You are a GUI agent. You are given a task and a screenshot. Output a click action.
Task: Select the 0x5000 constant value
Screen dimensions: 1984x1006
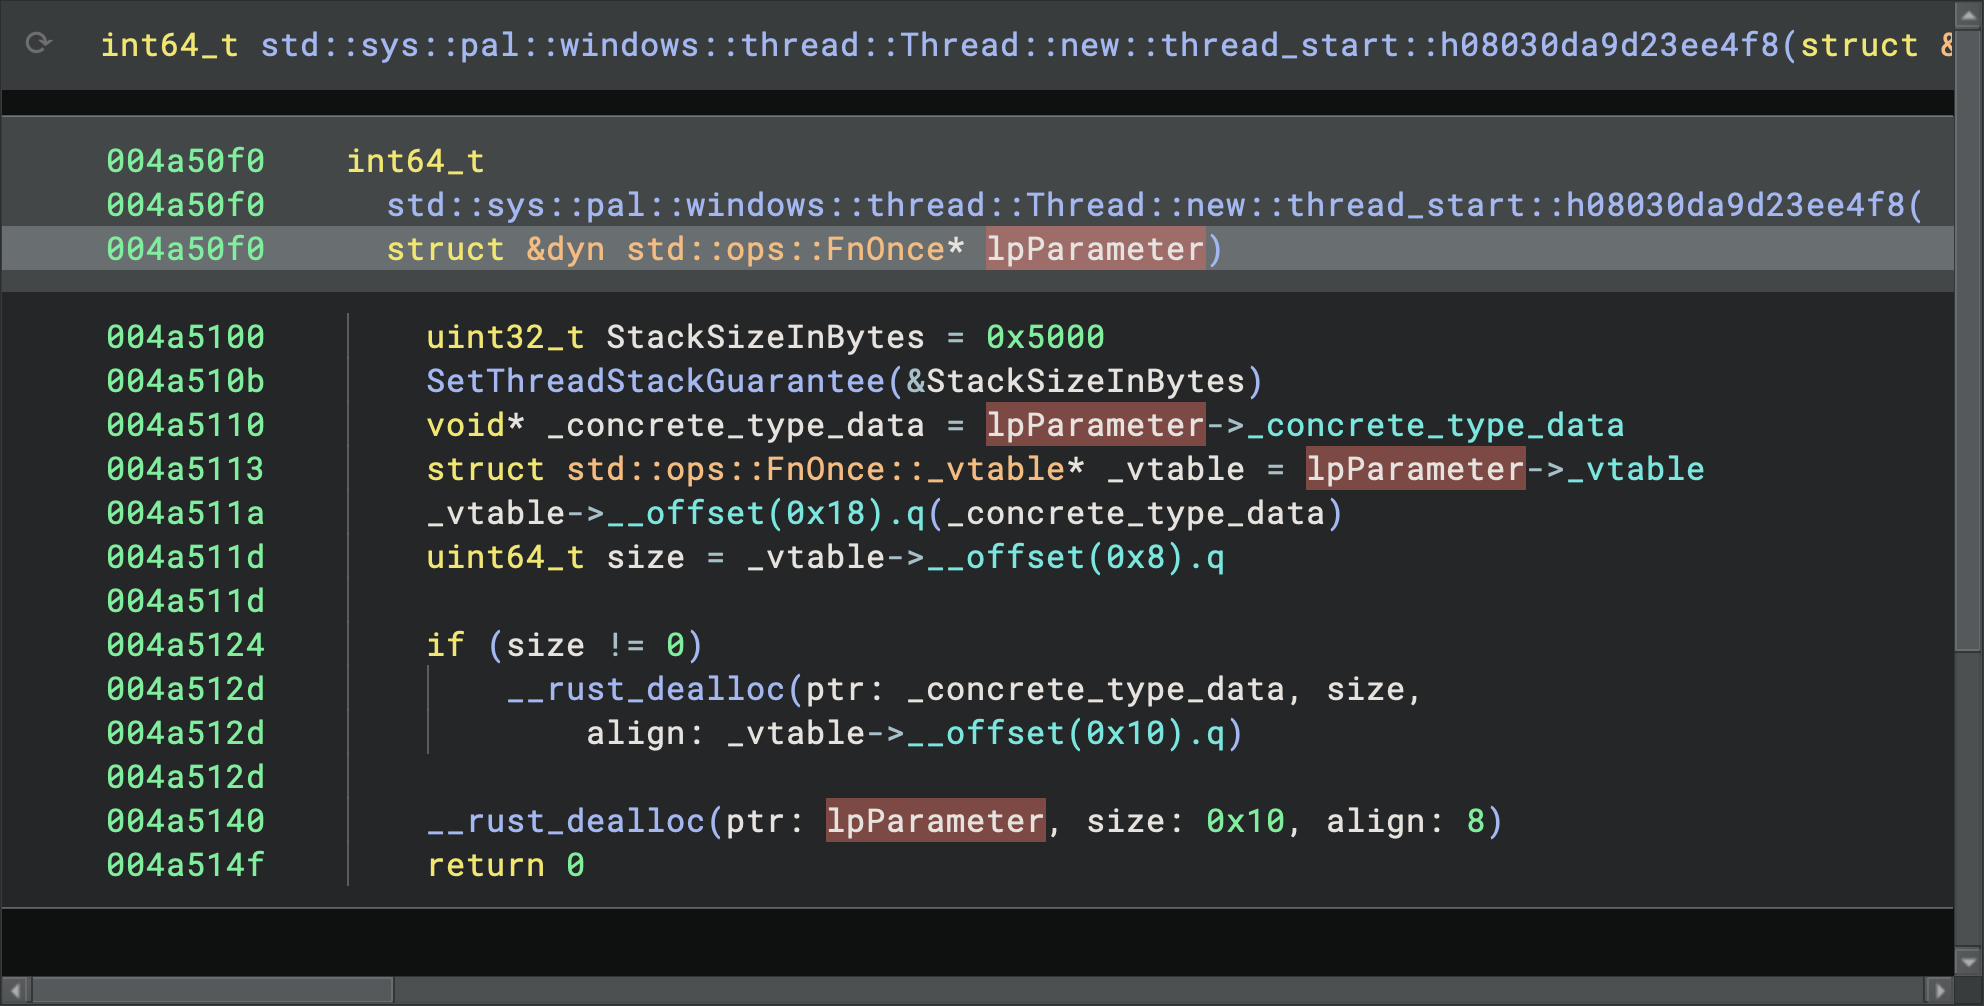pyautogui.click(x=1045, y=337)
